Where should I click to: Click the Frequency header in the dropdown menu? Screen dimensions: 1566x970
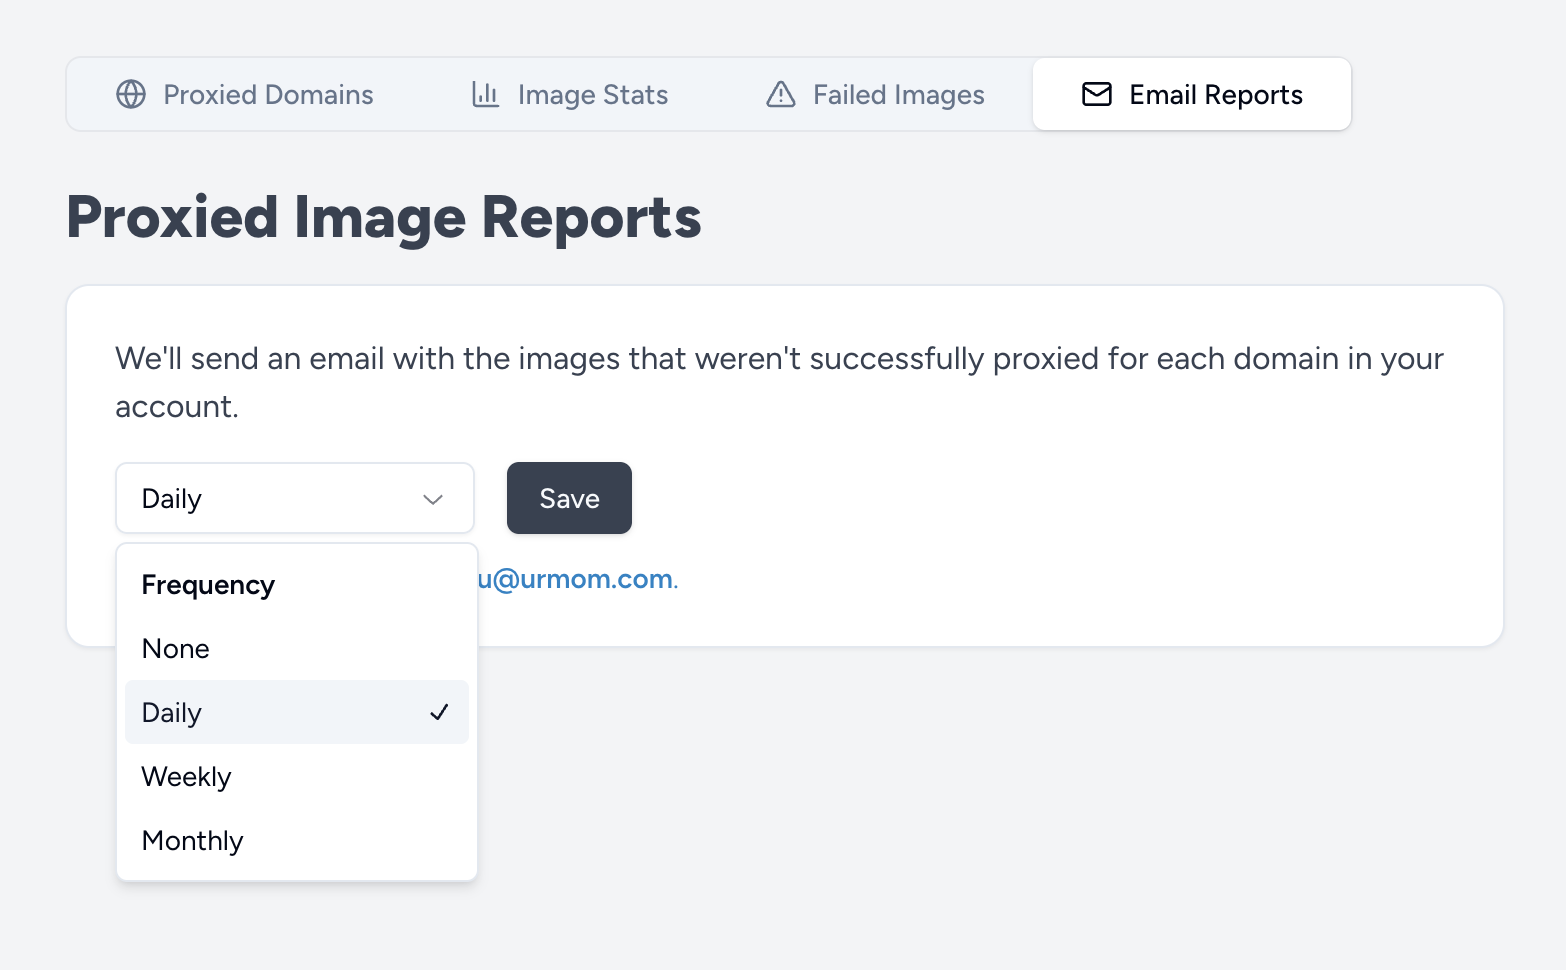[x=208, y=585]
